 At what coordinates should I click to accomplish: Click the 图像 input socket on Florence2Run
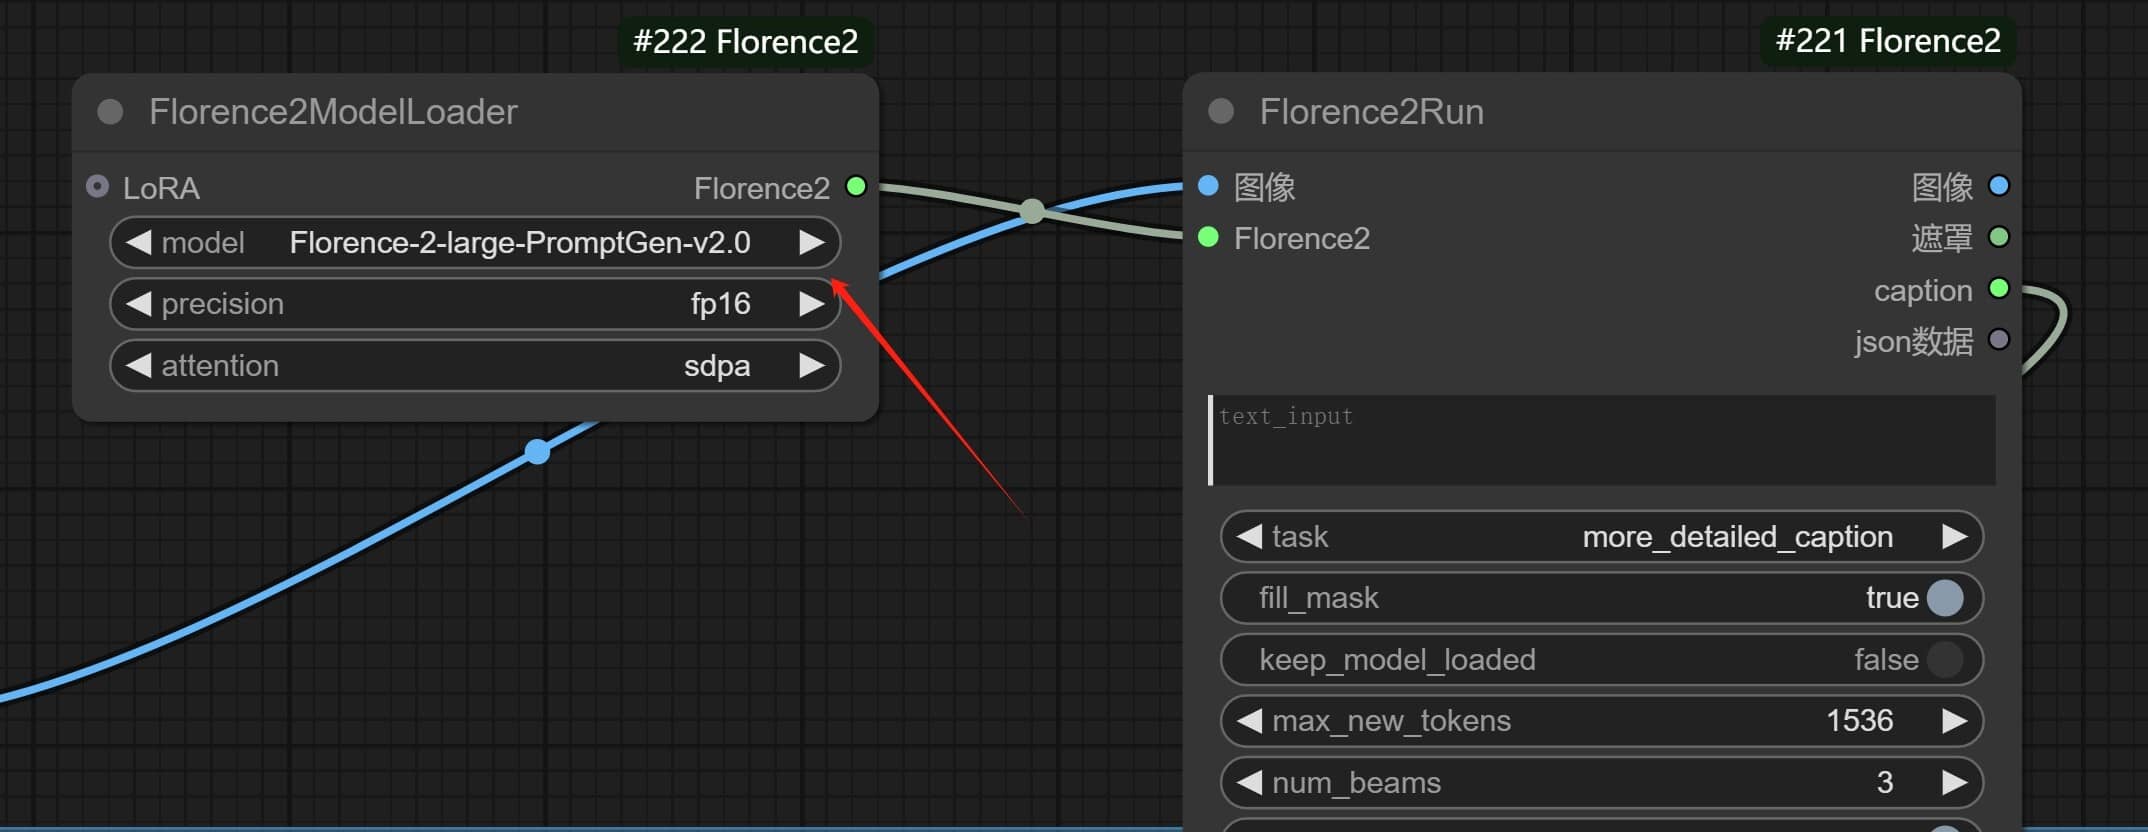click(1208, 186)
